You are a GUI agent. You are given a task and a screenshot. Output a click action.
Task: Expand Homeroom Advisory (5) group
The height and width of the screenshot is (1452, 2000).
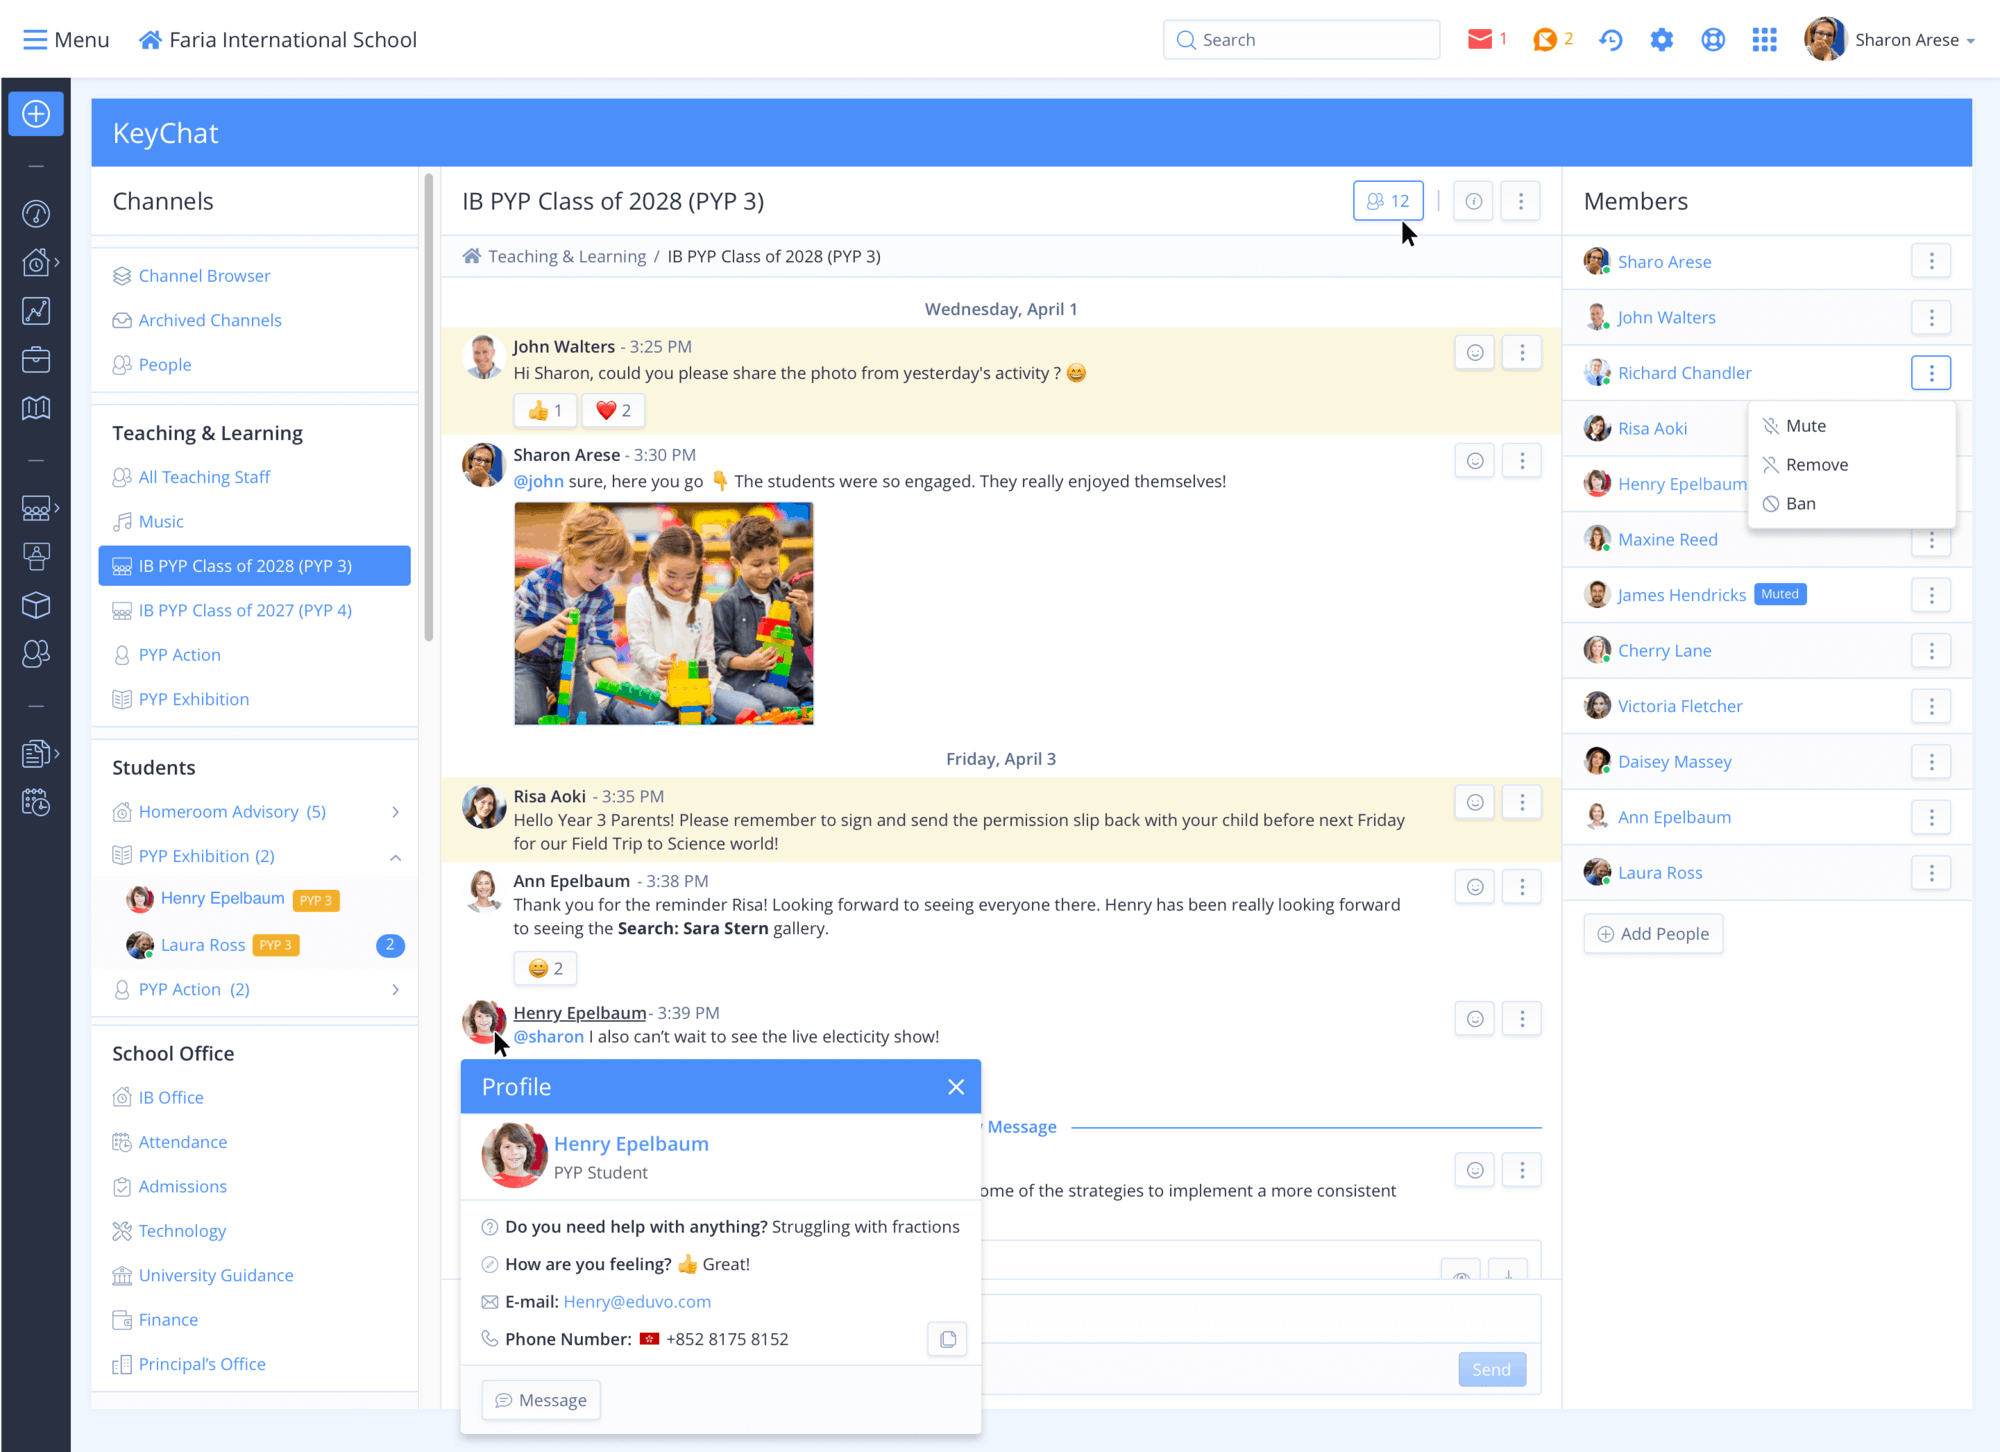pyautogui.click(x=396, y=812)
